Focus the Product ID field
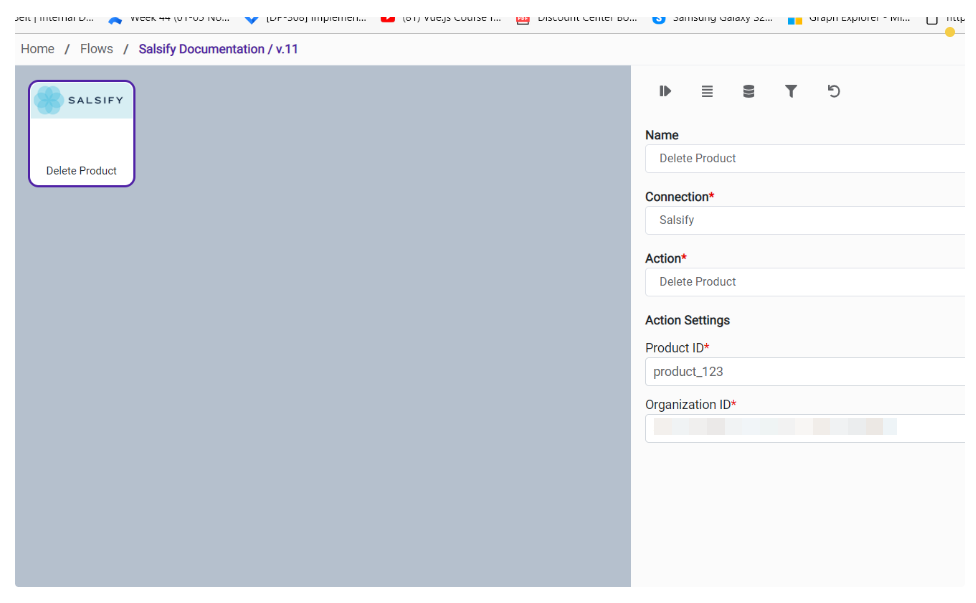Screen dimensions: 976x603 pyautogui.click(x=805, y=372)
